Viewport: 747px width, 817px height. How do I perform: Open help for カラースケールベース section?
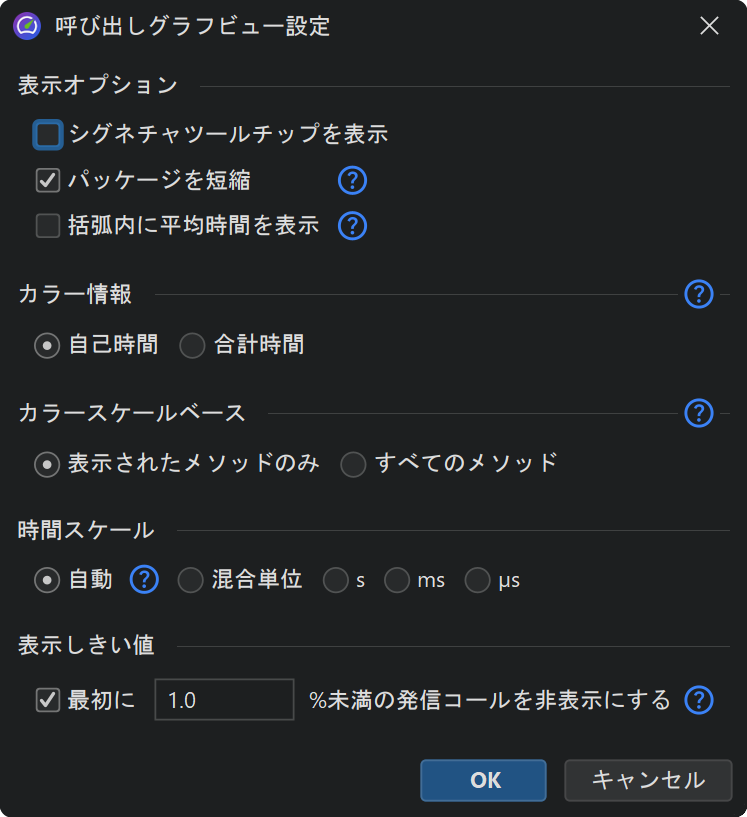pos(699,412)
